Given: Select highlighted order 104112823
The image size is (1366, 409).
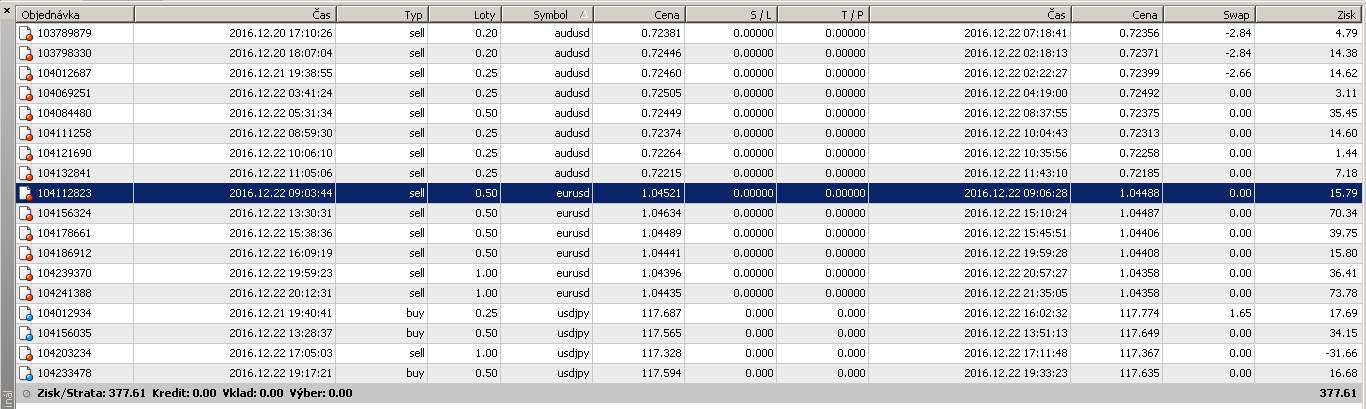Looking at the screenshot, I should pyautogui.click(x=64, y=193).
